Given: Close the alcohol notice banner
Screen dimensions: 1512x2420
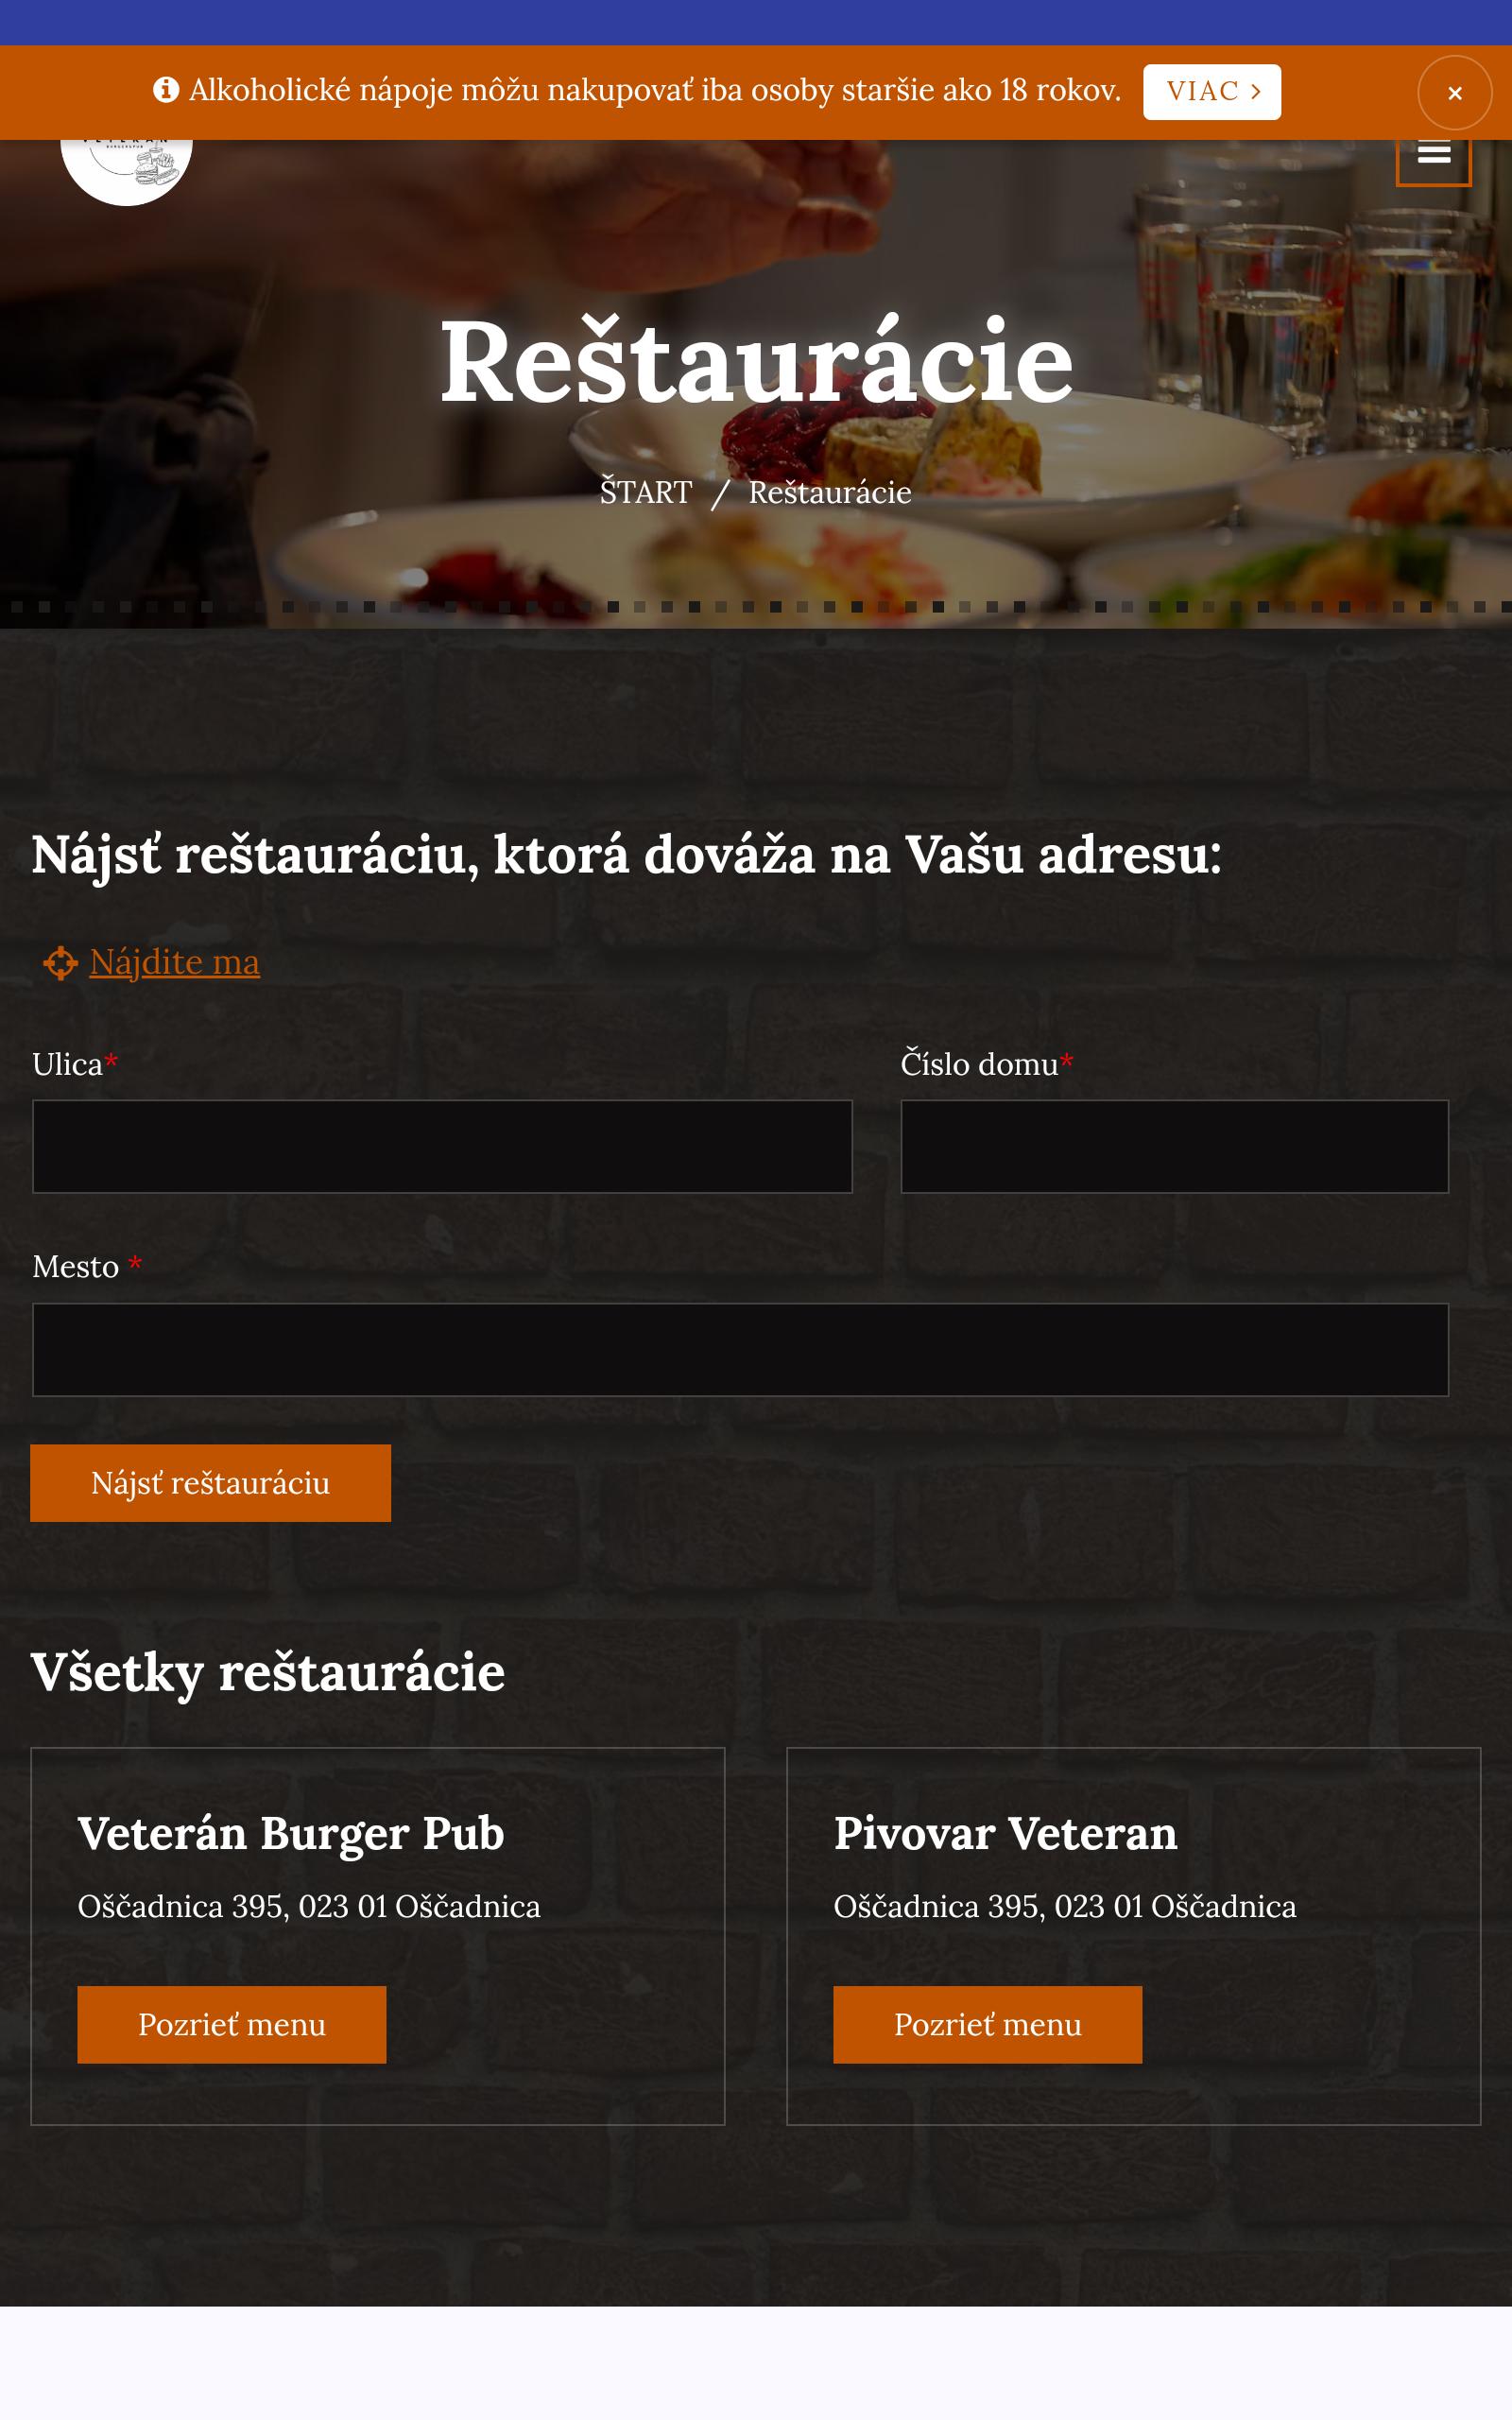Looking at the screenshot, I should pyautogui.click(x=1455, y=93).
